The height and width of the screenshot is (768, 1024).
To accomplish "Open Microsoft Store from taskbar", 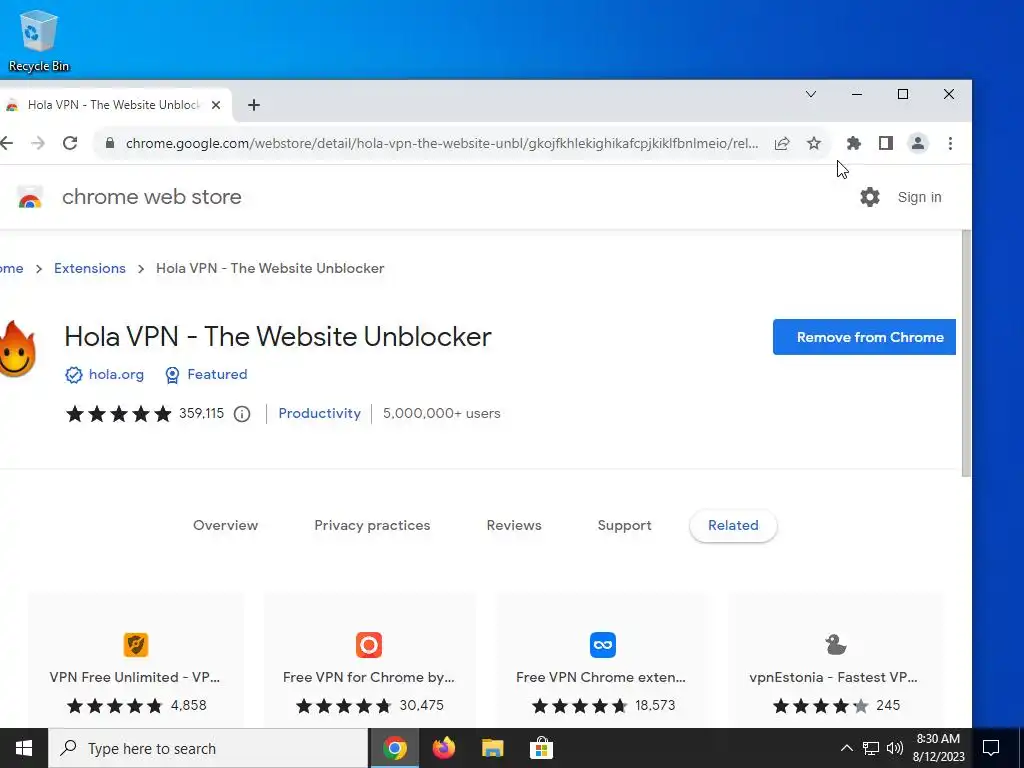I will click(541, 748).
